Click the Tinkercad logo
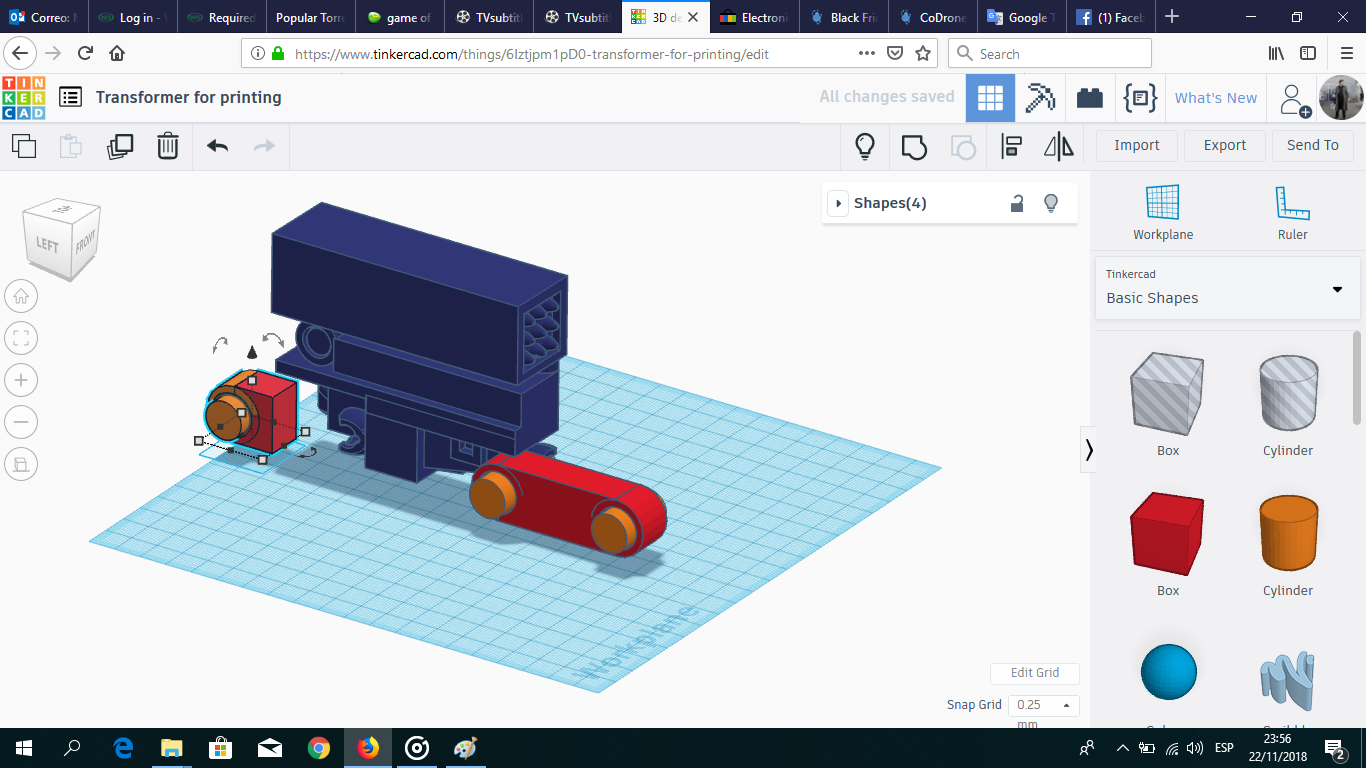 [x=23, y=97]
